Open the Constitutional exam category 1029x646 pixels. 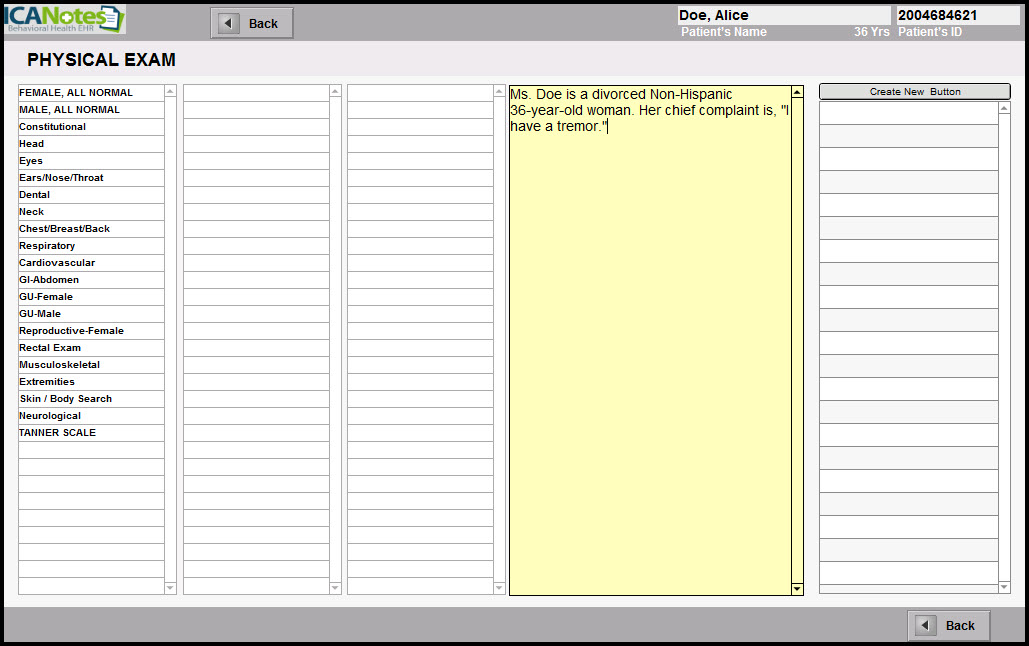coord(53,127)
